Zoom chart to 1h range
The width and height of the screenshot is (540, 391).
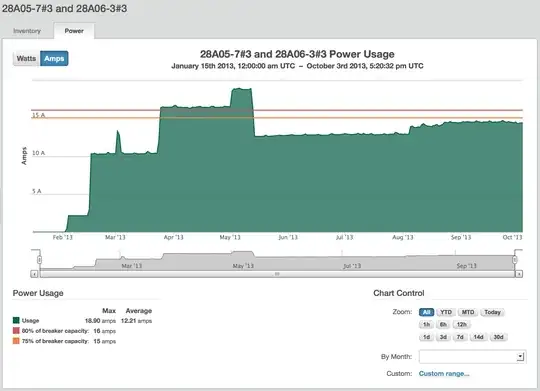pyautogui.click(x=426, y=325)
